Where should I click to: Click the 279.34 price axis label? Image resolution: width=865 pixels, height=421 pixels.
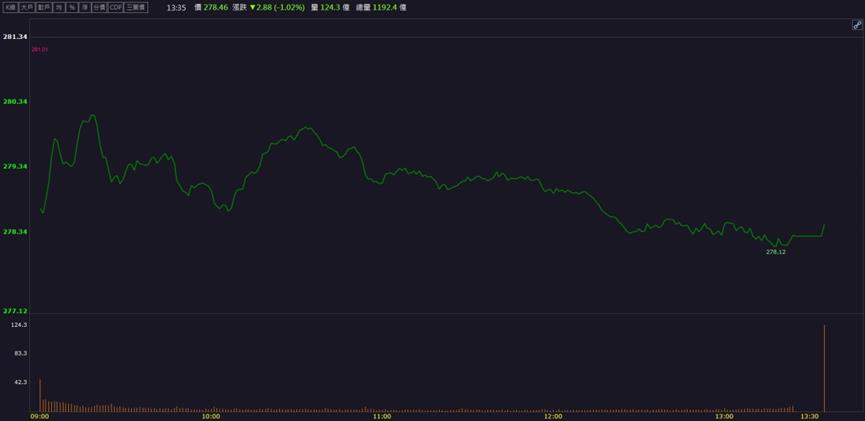(x=15, y=166)
